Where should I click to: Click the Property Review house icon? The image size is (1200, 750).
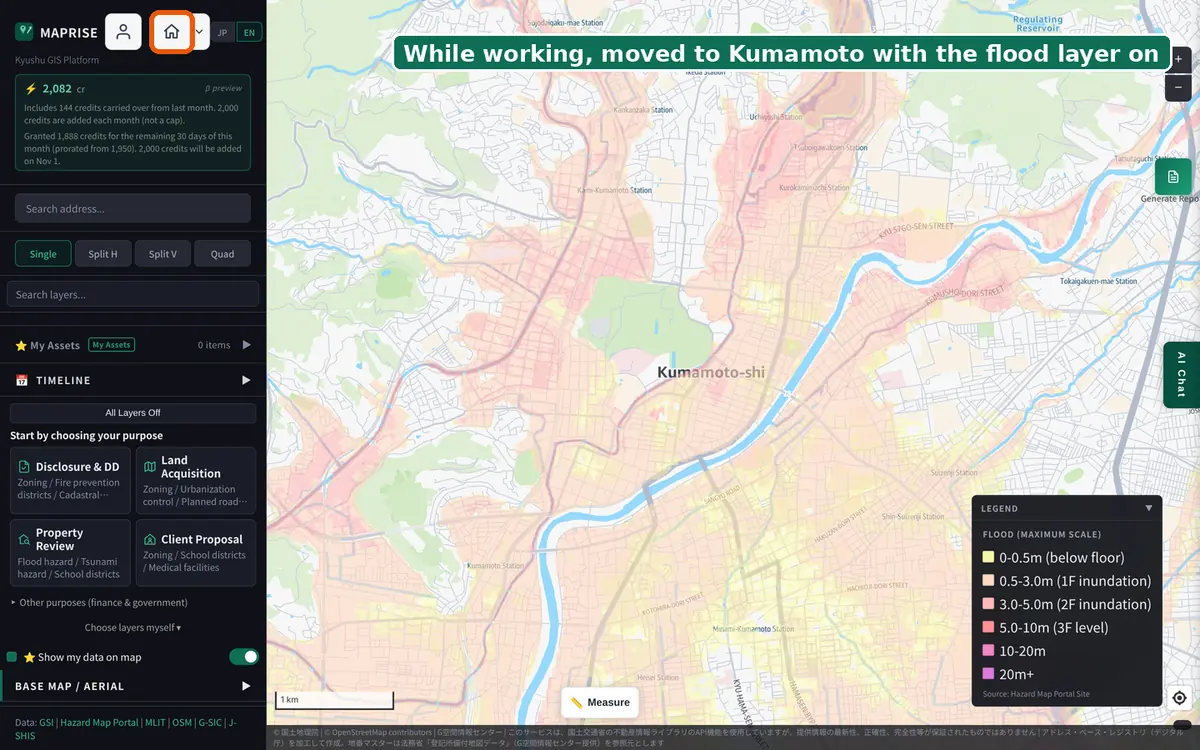(24, 539)
